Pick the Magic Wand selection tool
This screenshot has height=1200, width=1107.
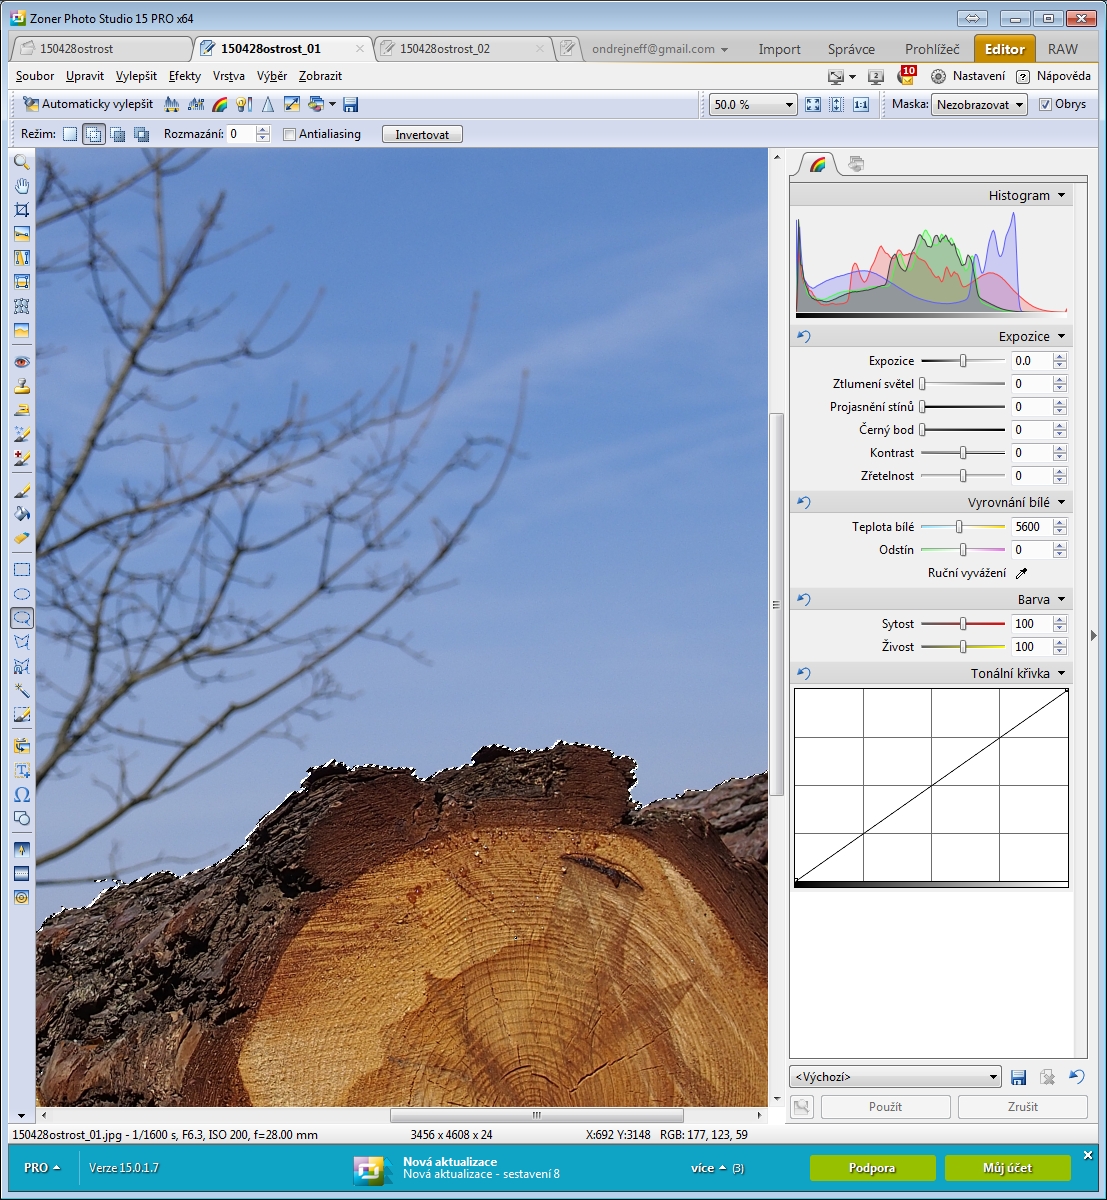[21, 690]
